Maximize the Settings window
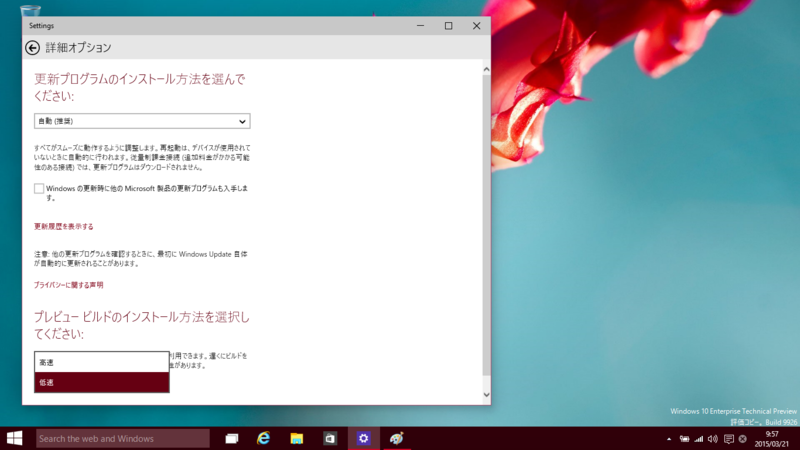 click(x=448, y=26)
